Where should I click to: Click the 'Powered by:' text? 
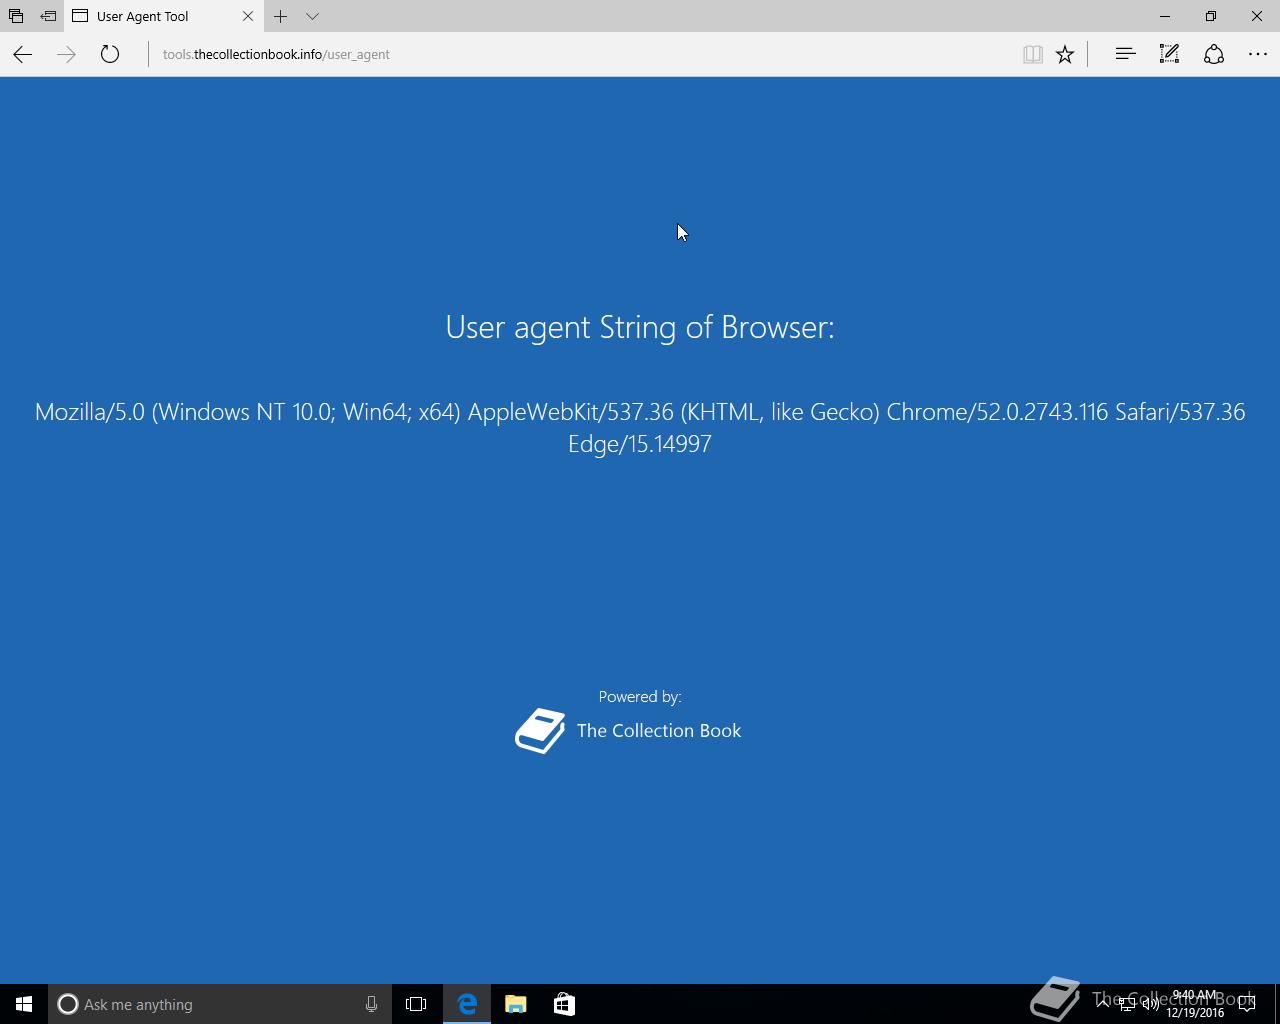(x=640, y=697)
